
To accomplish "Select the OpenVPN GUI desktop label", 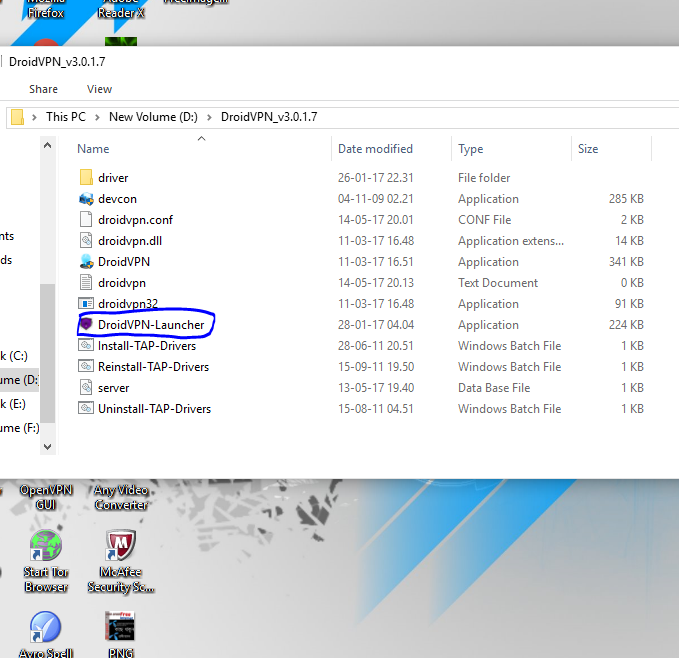I will (45, 497).
